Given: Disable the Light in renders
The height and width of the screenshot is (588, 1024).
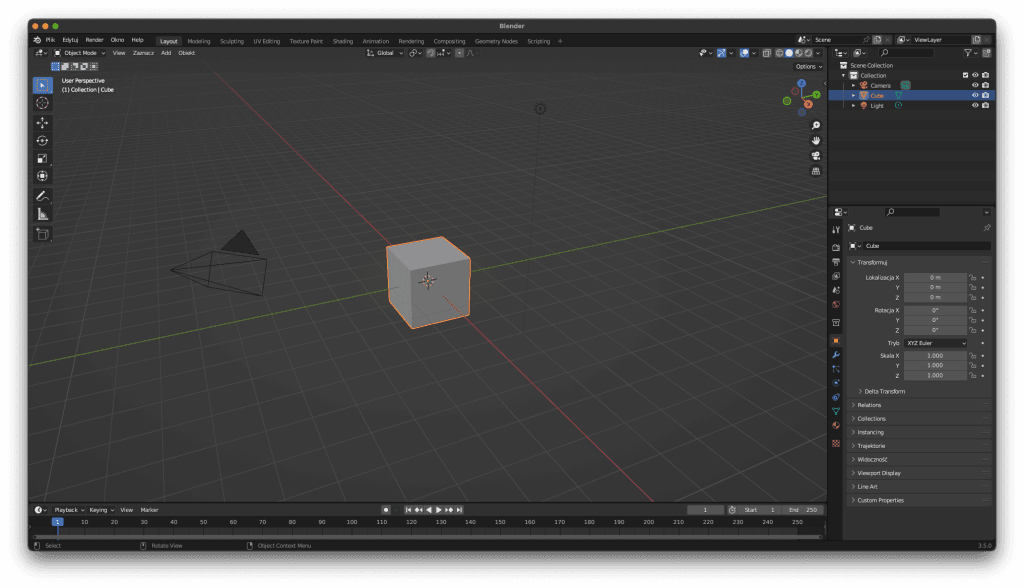Looking at the screenshot, I should pyautogui.click(x=986, y=106).
